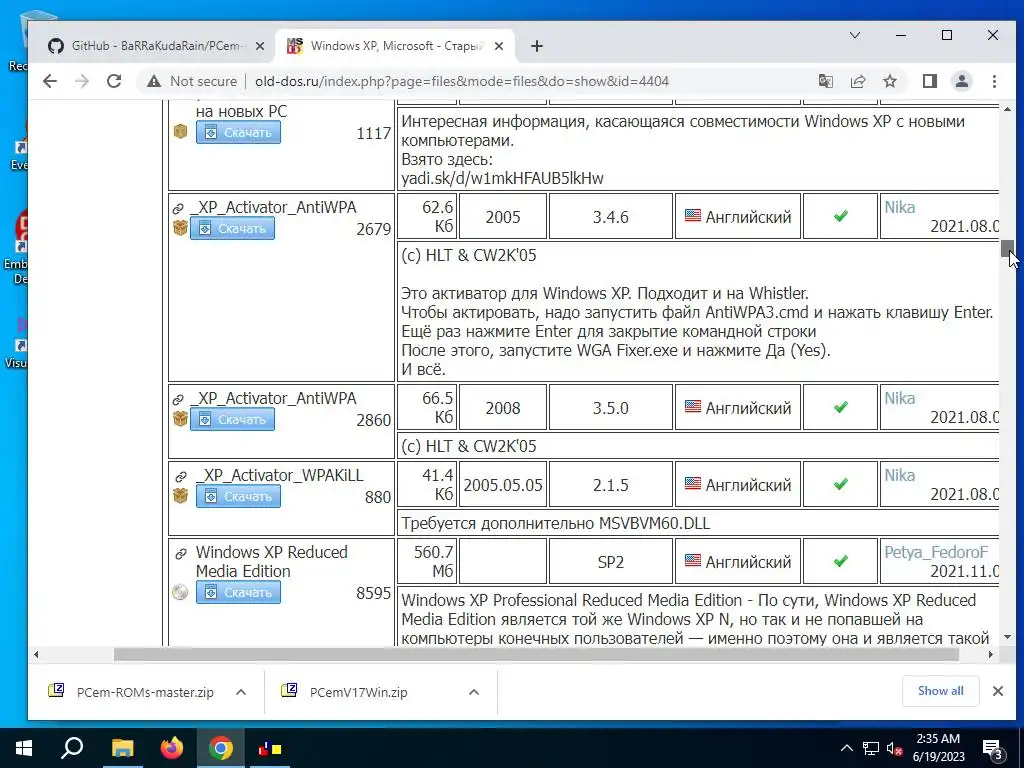Open the Chrome profile icon
This screenshot has height=768, width=1024.
961,81
